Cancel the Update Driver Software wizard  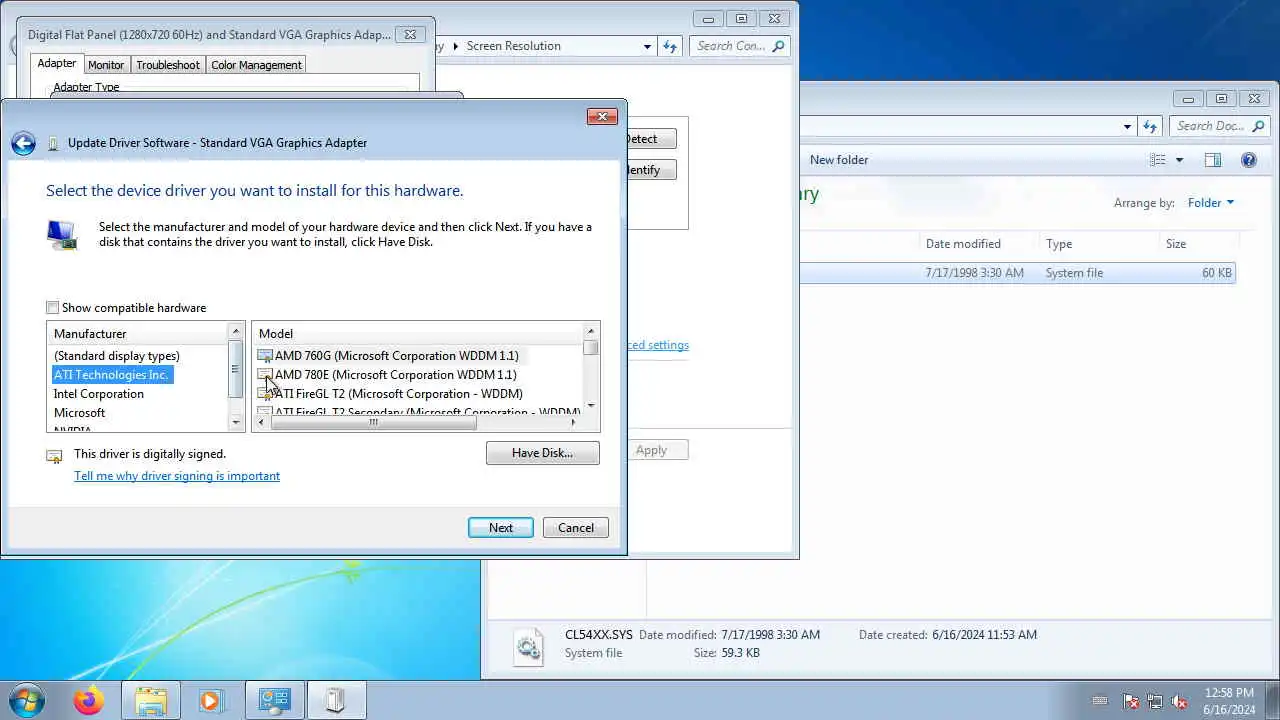pos(576,528)
